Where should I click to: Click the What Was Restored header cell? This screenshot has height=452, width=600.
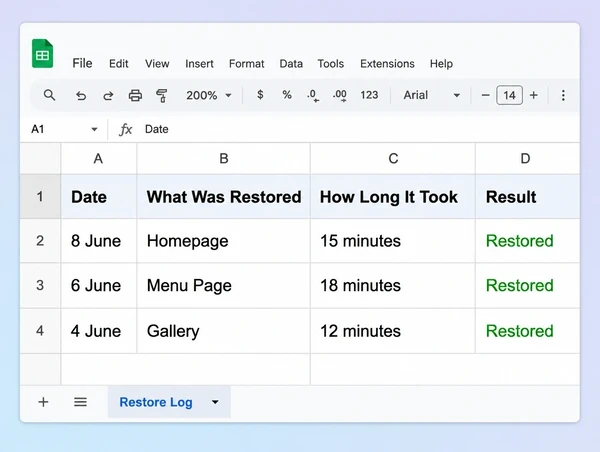[223, 197]
